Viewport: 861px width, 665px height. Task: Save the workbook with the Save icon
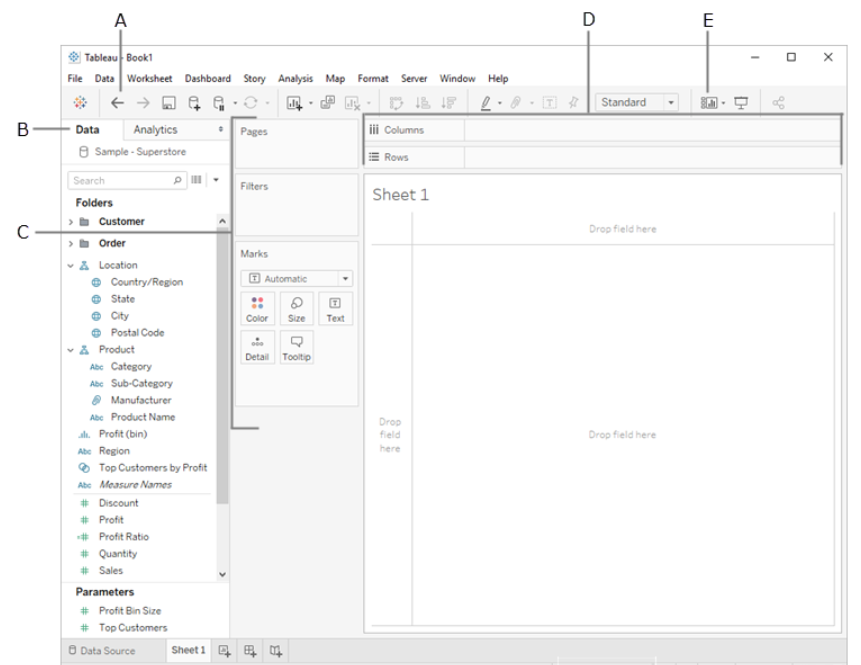pyautogui.click(x=169, y=103)
